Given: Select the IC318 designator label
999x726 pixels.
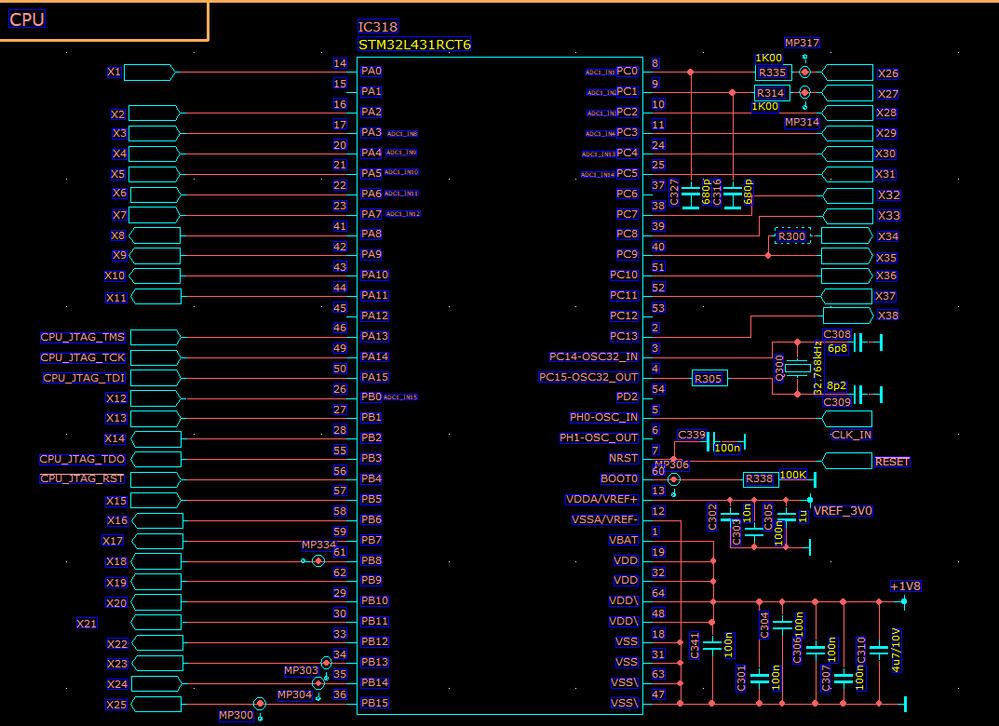Looking at the screenshot, I should pos(378,27).
